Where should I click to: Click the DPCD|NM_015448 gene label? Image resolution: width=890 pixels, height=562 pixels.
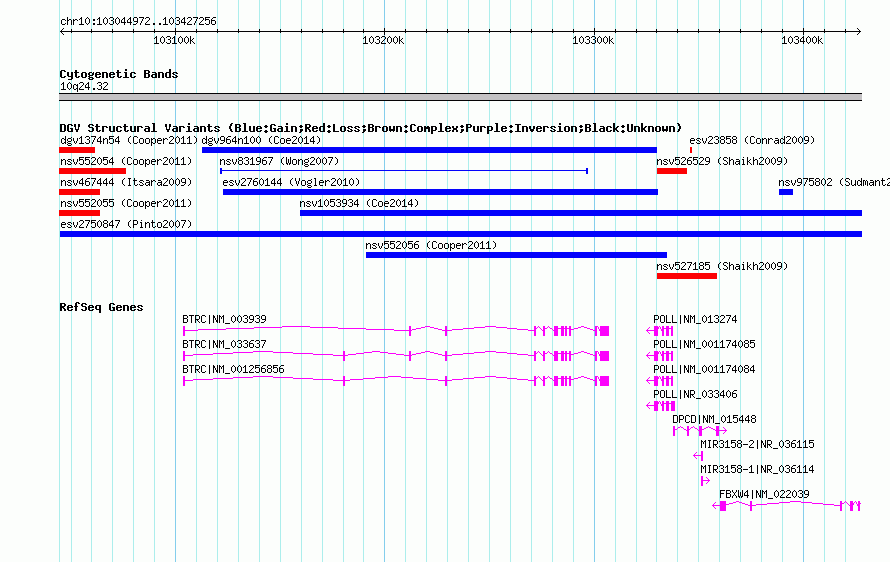click(714, 419)
